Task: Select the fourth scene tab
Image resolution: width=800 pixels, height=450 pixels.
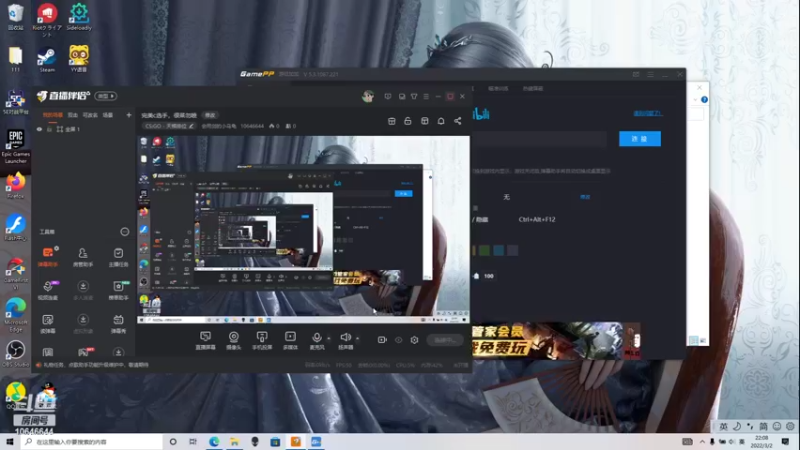Action: (108, 115)
